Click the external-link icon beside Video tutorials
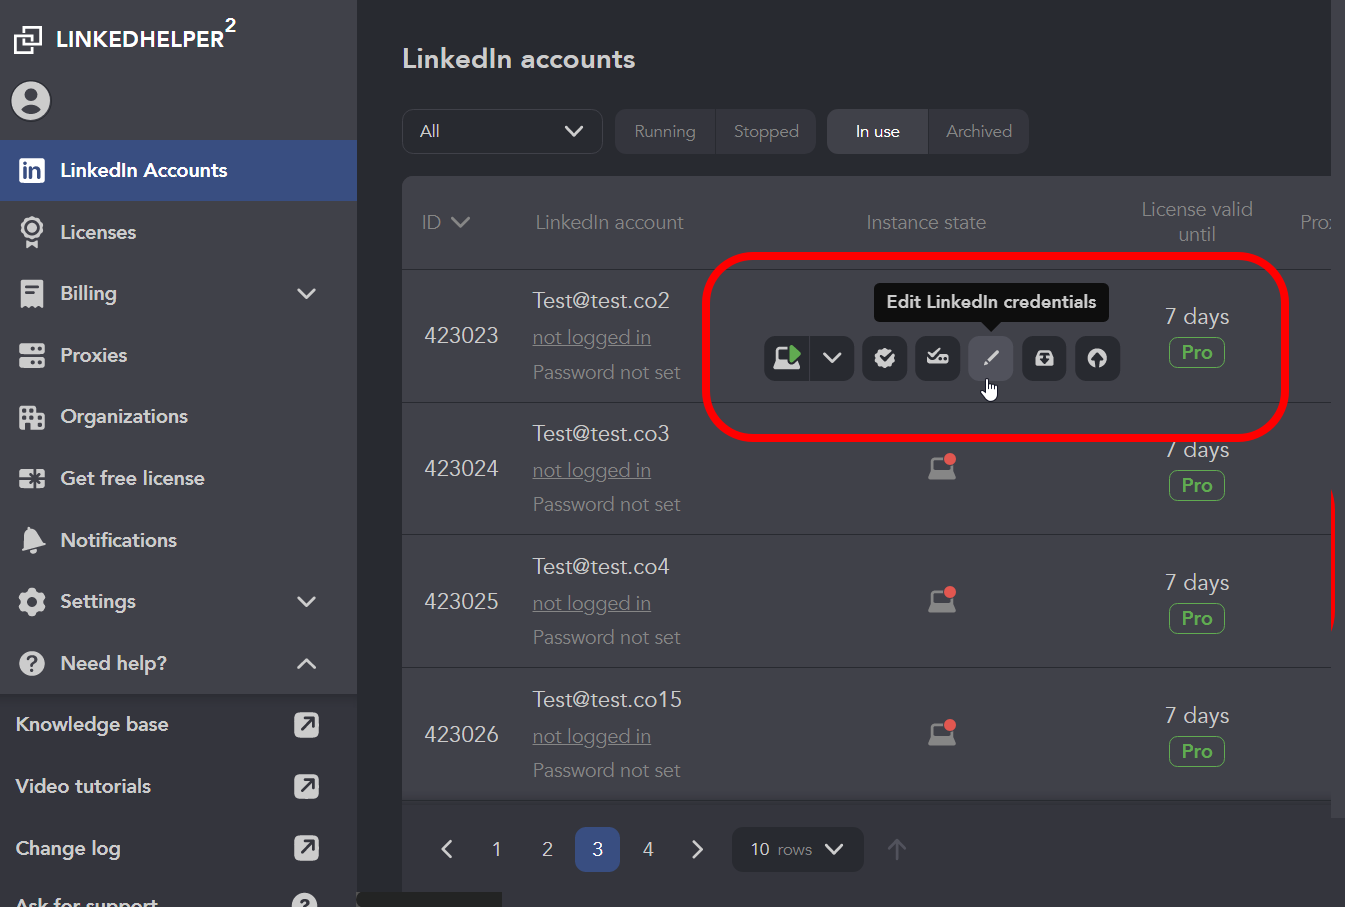This screenshot has height=907, width=1345. coord(307,787)
